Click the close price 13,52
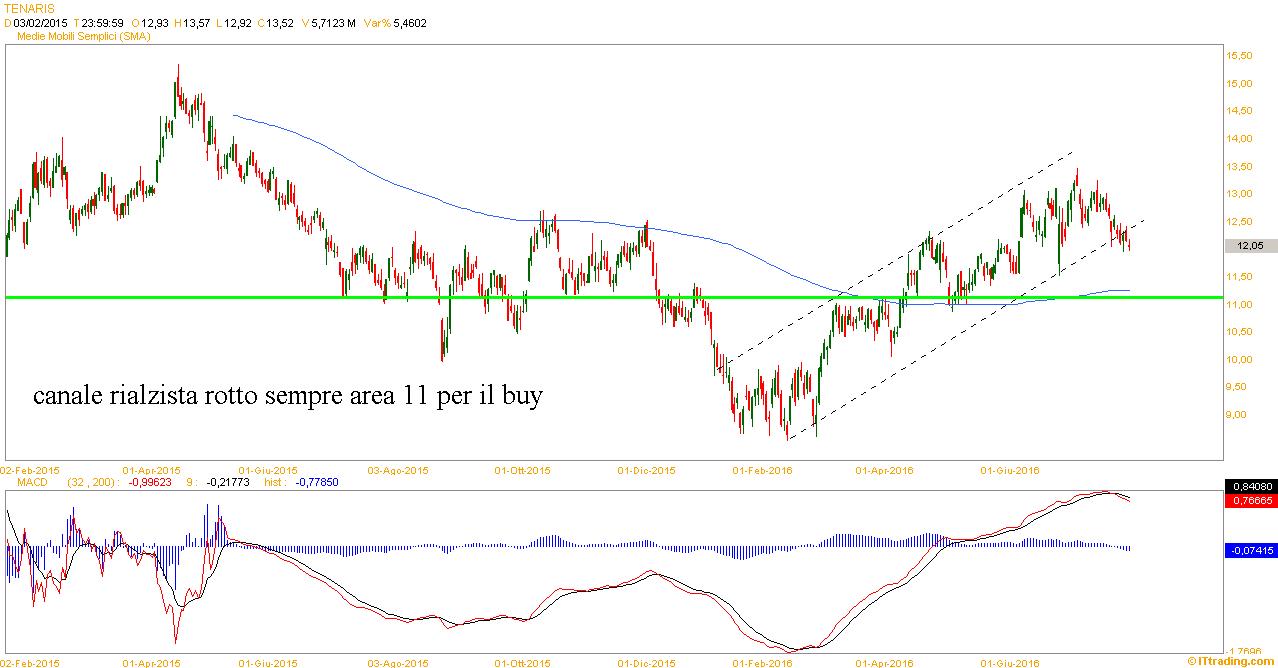Image resolution: width=1278 pixels, height=668 pixels. click(279, 22)
